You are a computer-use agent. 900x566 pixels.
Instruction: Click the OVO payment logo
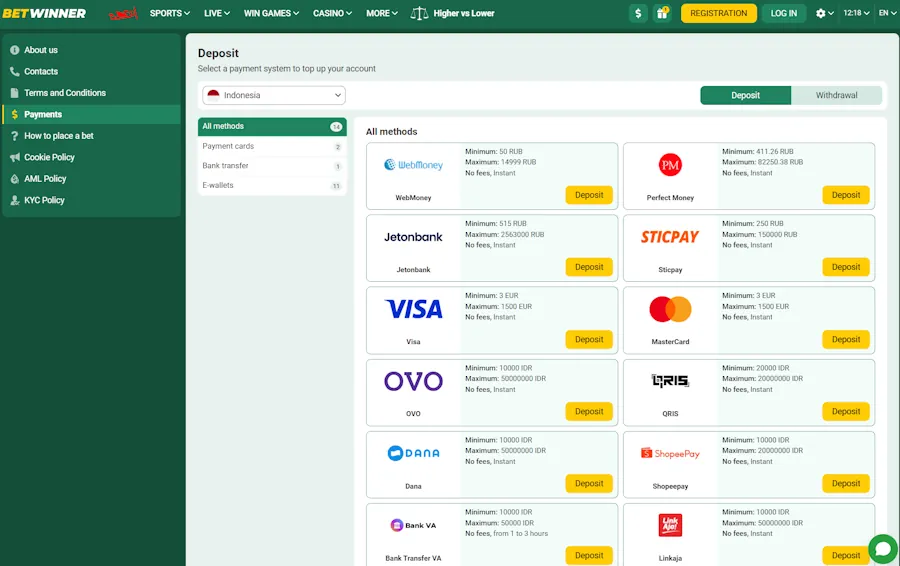click(413, 381)
